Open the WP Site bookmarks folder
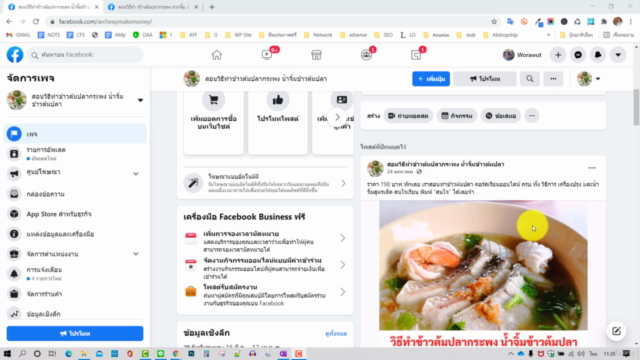Screen dimensions: 640x360 pos(238,35)
